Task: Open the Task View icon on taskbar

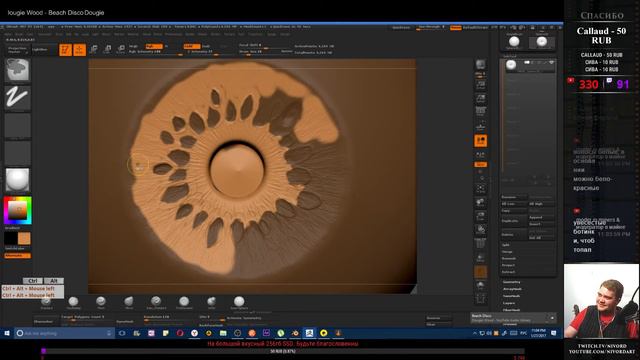Action: point(122,333)
